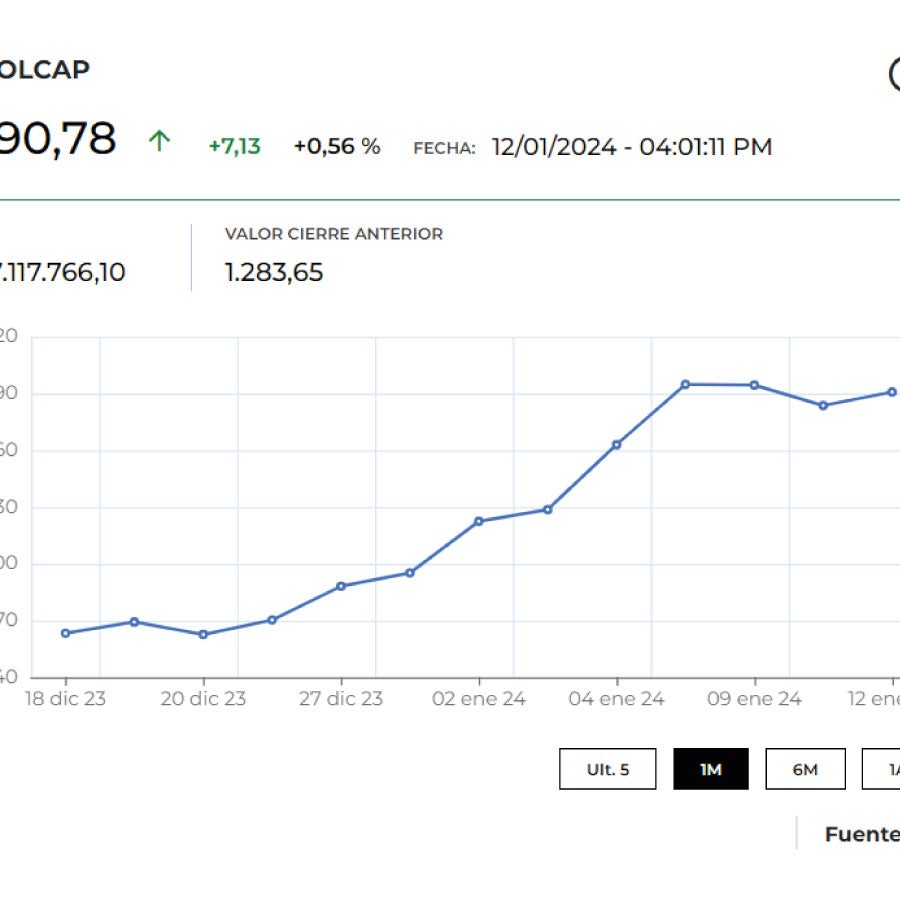Switch chart to the 1M range
Viewport: 900px width, 900px height.
(711, 769)
